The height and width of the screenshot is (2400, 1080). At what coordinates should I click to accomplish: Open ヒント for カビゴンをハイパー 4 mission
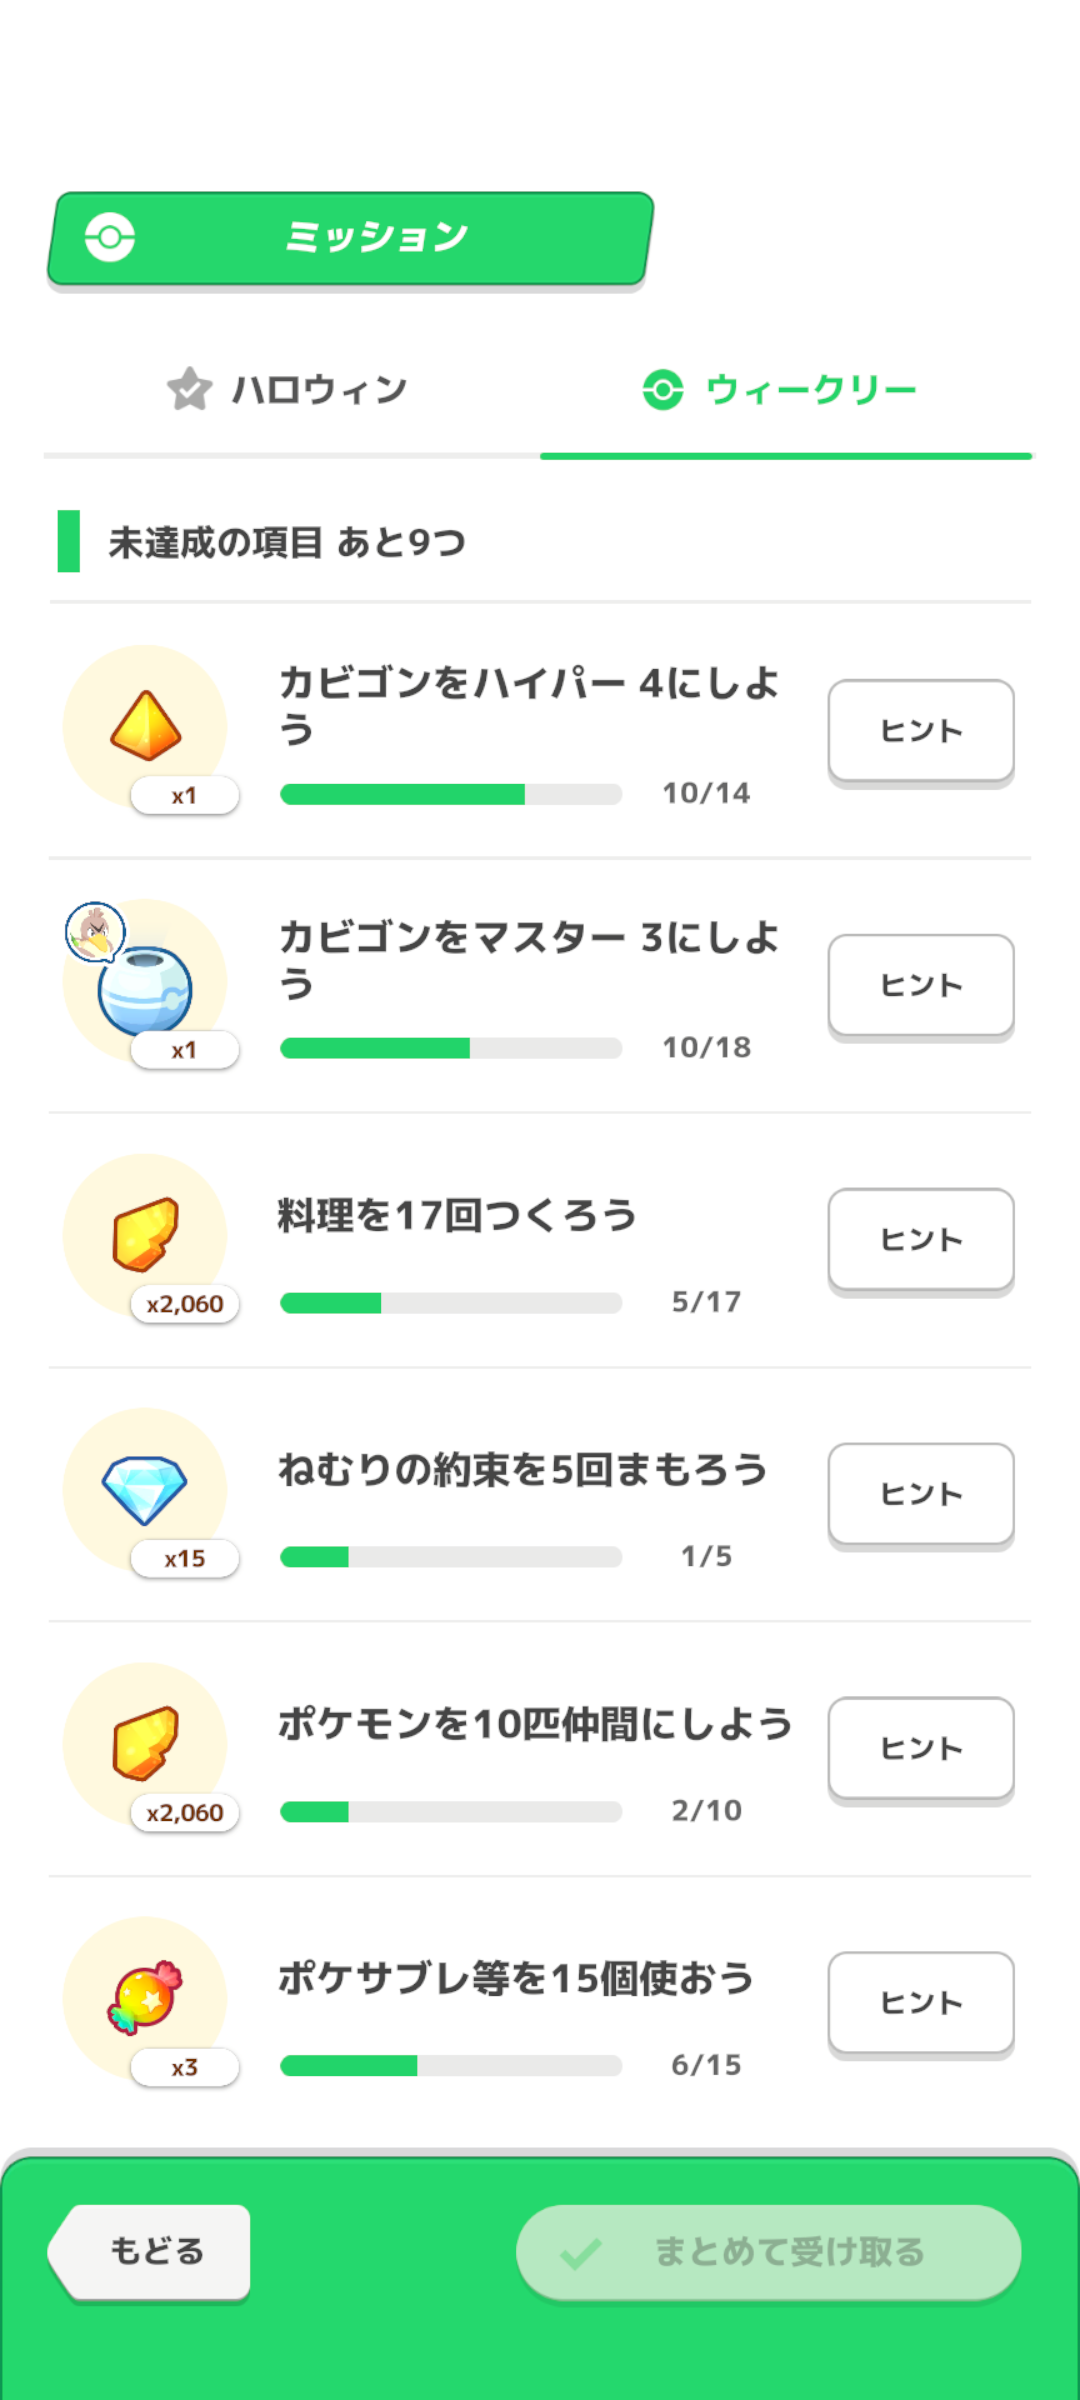(x=921, y=731)
